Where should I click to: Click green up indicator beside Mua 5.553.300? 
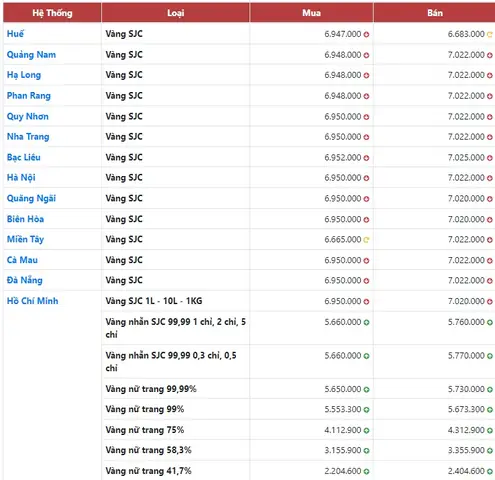(366, 410)
